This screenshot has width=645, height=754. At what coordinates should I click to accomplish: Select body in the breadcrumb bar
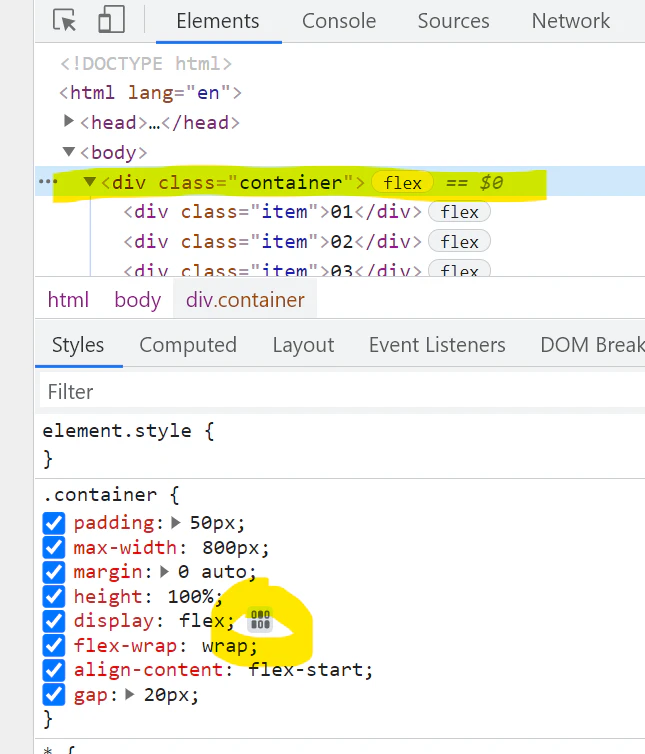[138, 300]
